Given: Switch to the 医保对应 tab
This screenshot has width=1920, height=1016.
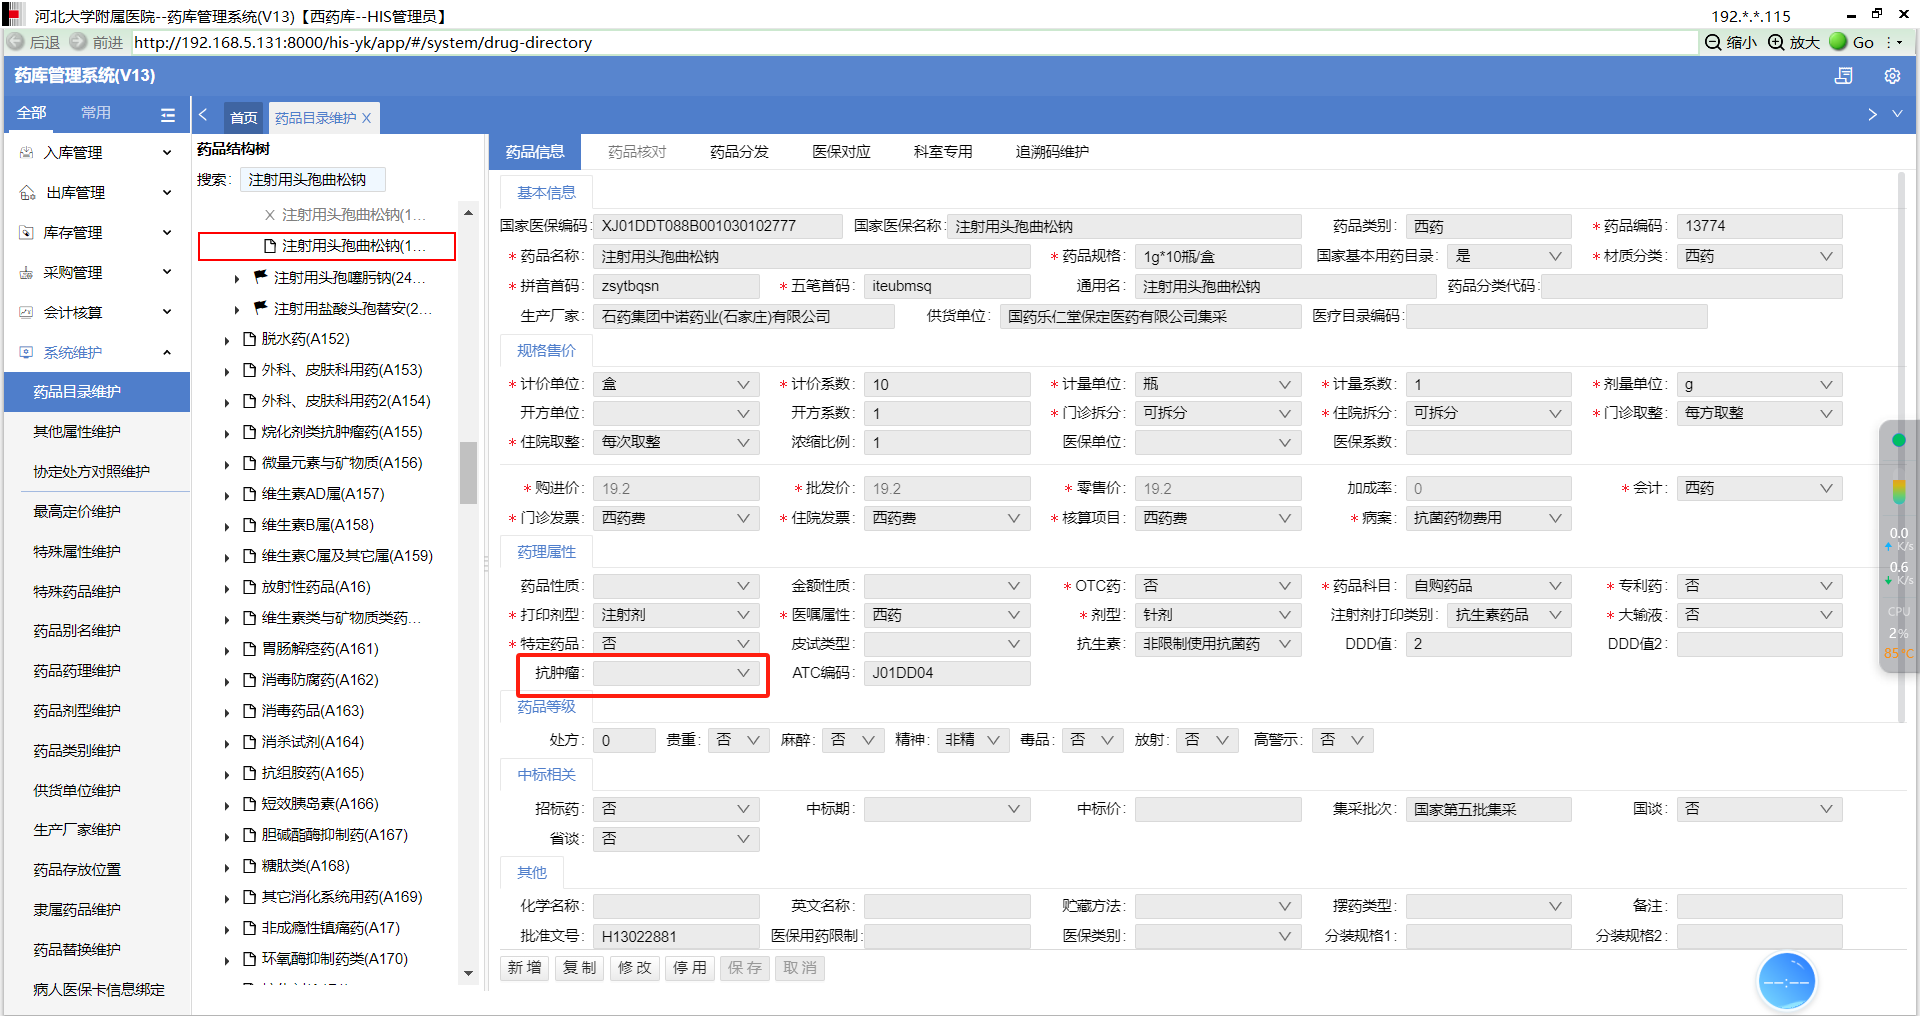Looking at the screenshot, I should pos(841,152).
